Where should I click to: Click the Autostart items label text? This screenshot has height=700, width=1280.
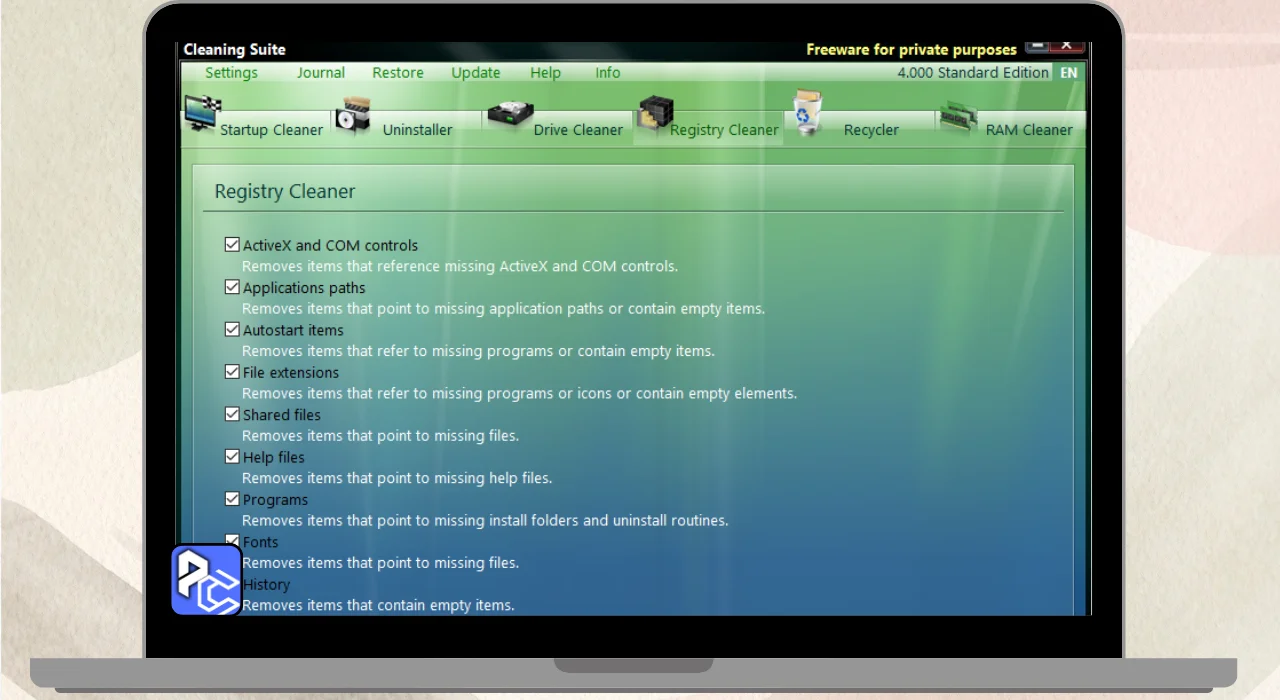293,330
